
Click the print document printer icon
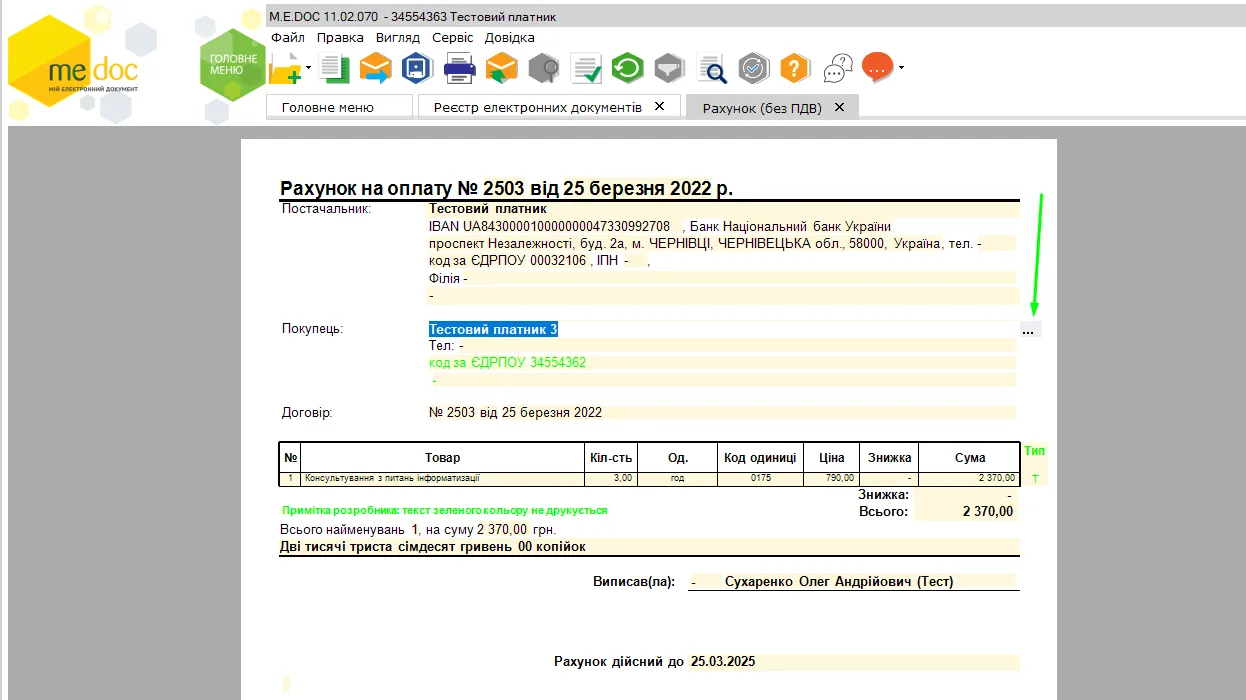coord(459,69)
